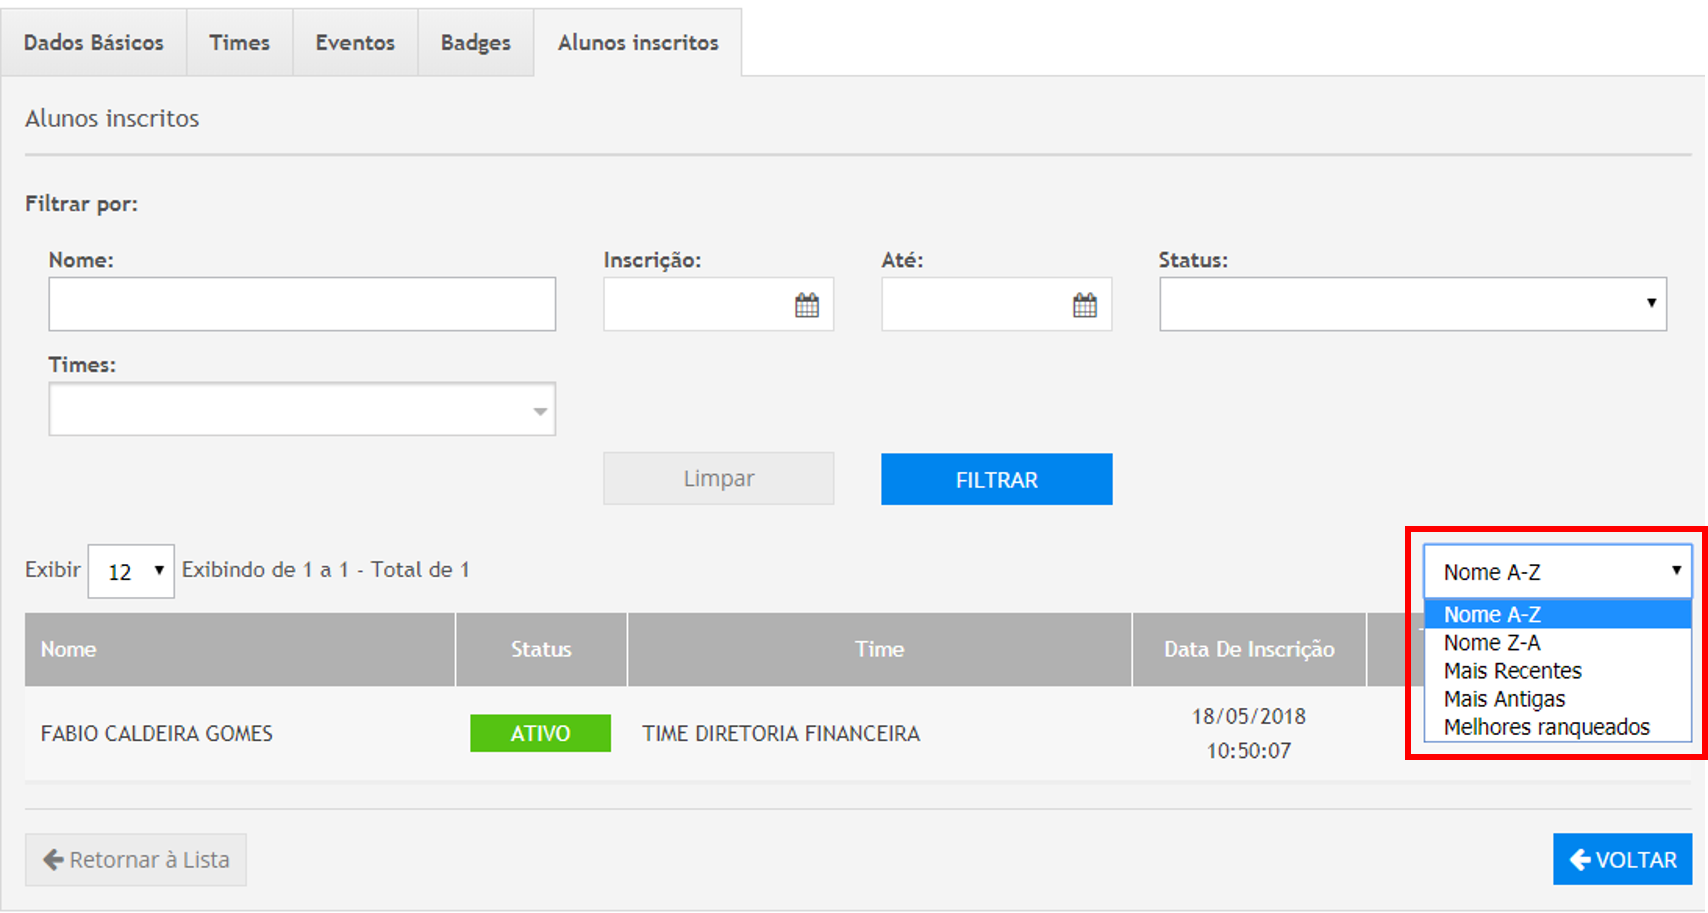Go to the Eventos tab
The height and width of the screenshot is (913, 1708).
355,43
